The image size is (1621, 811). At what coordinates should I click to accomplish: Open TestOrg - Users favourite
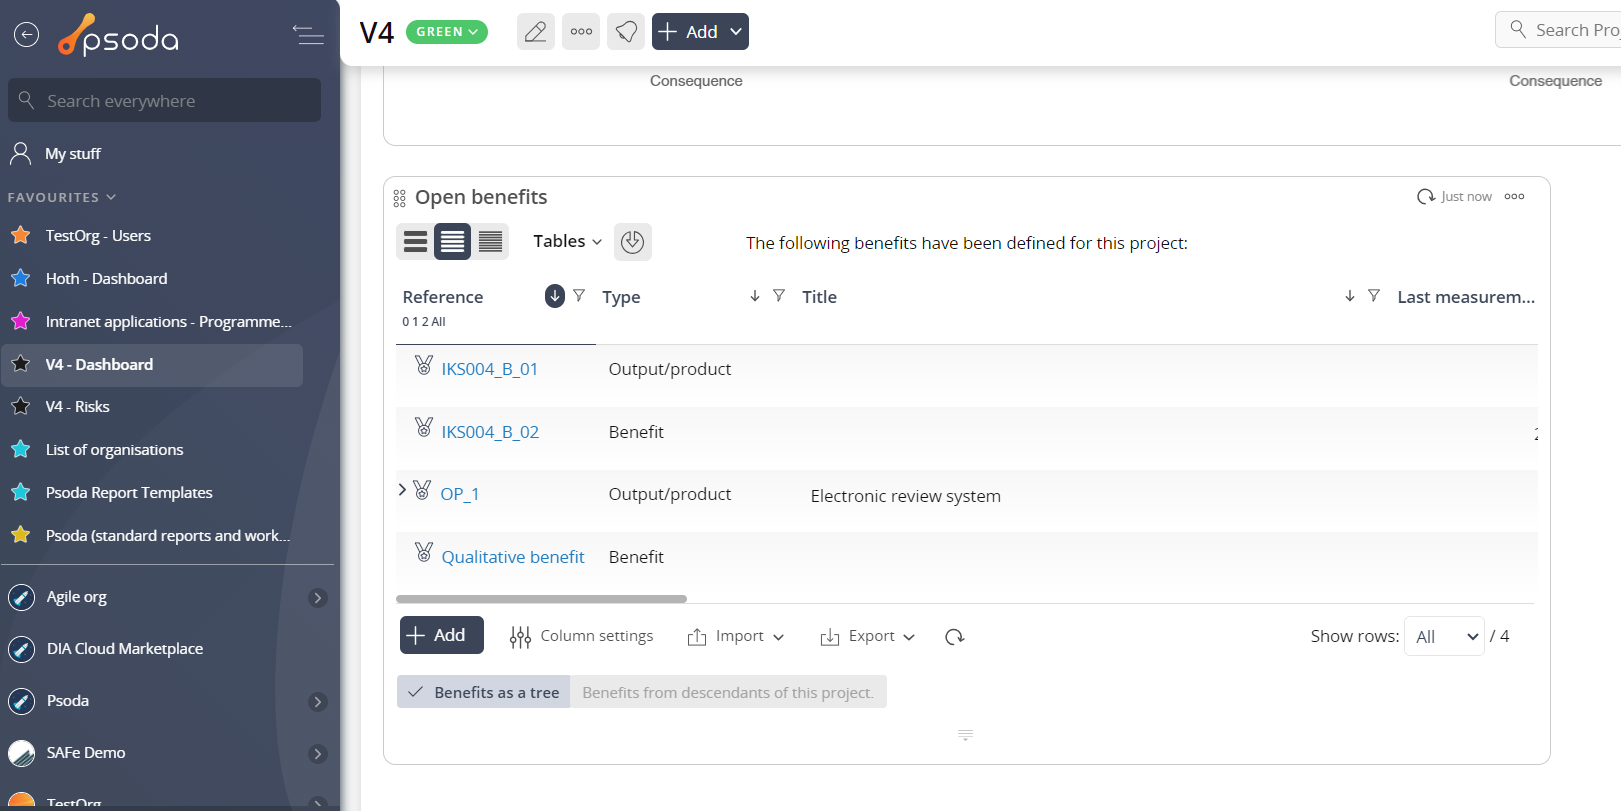click(98, 235)
